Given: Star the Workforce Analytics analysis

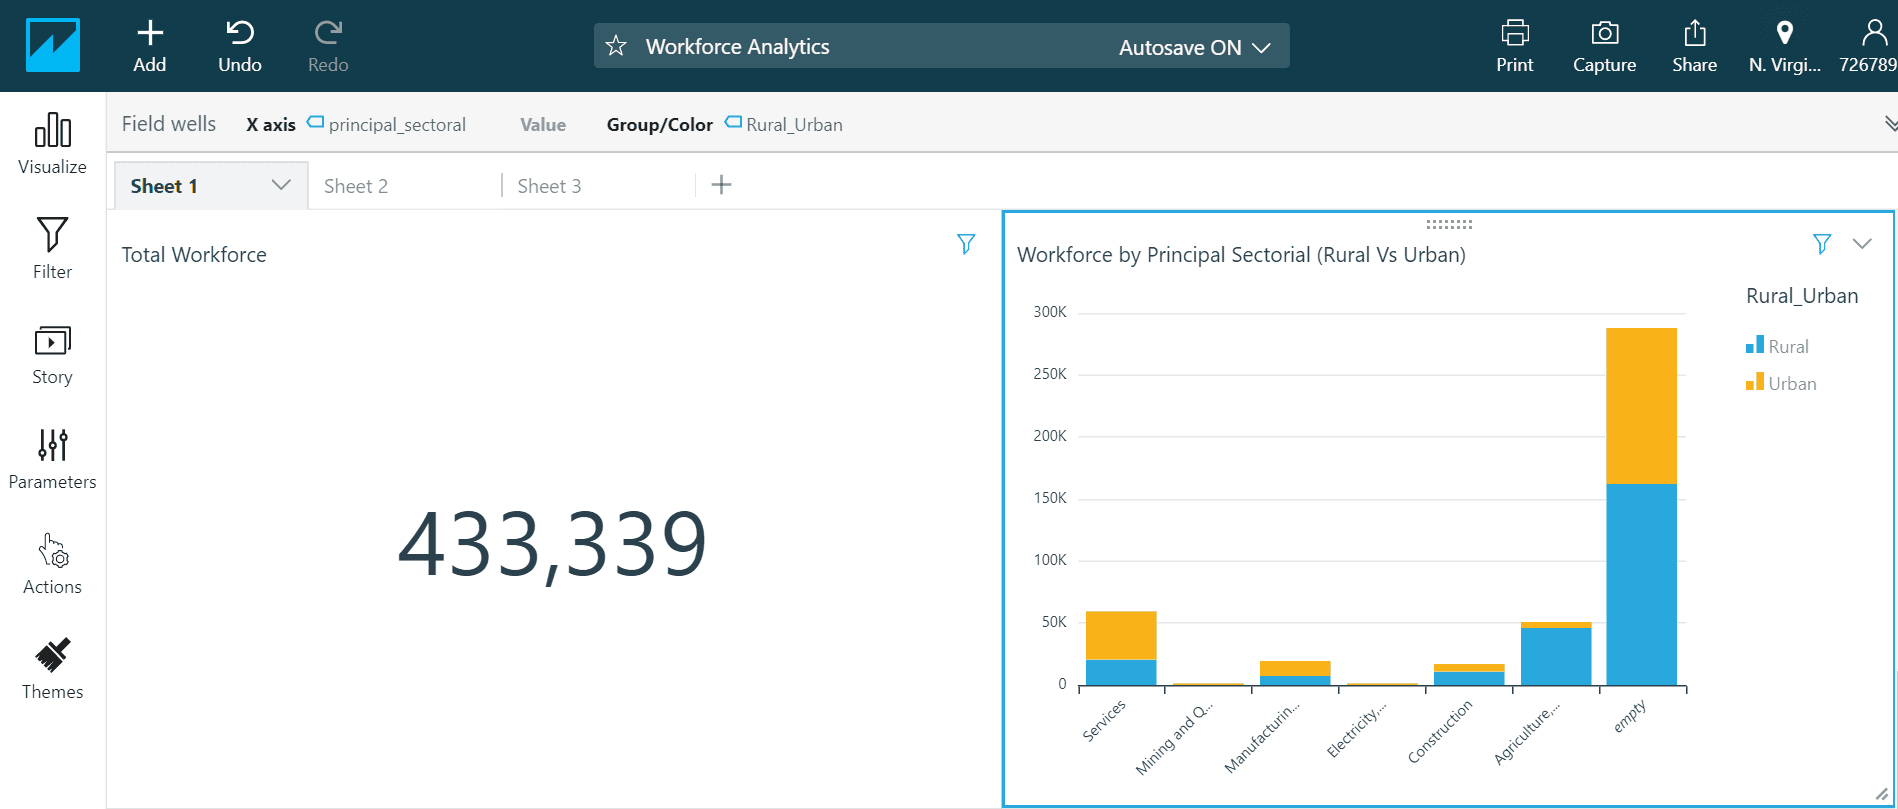Looking at the screenshot, I should (616, 46).
